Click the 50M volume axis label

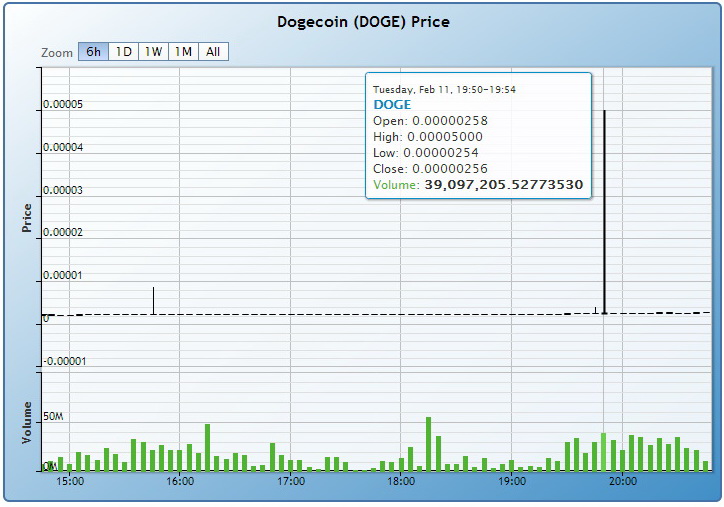point(53,416)
